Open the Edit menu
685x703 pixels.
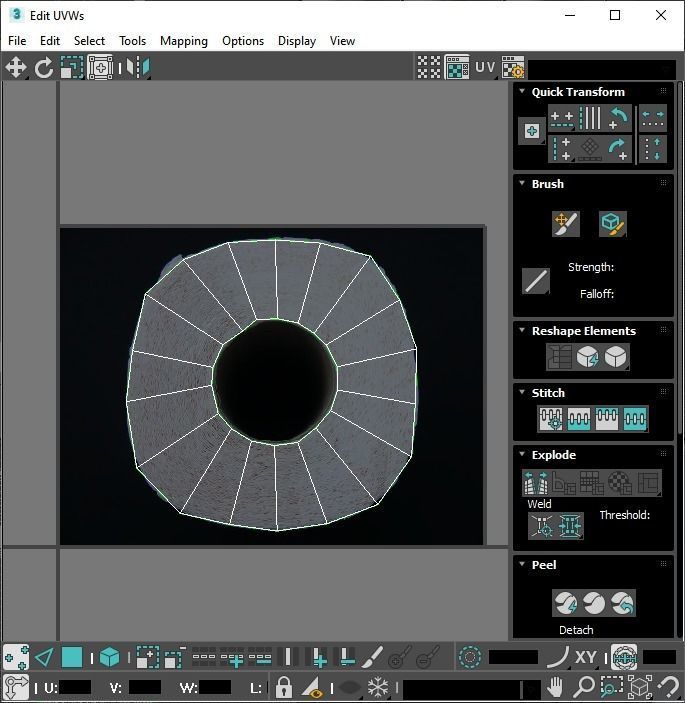click(50, 41)
